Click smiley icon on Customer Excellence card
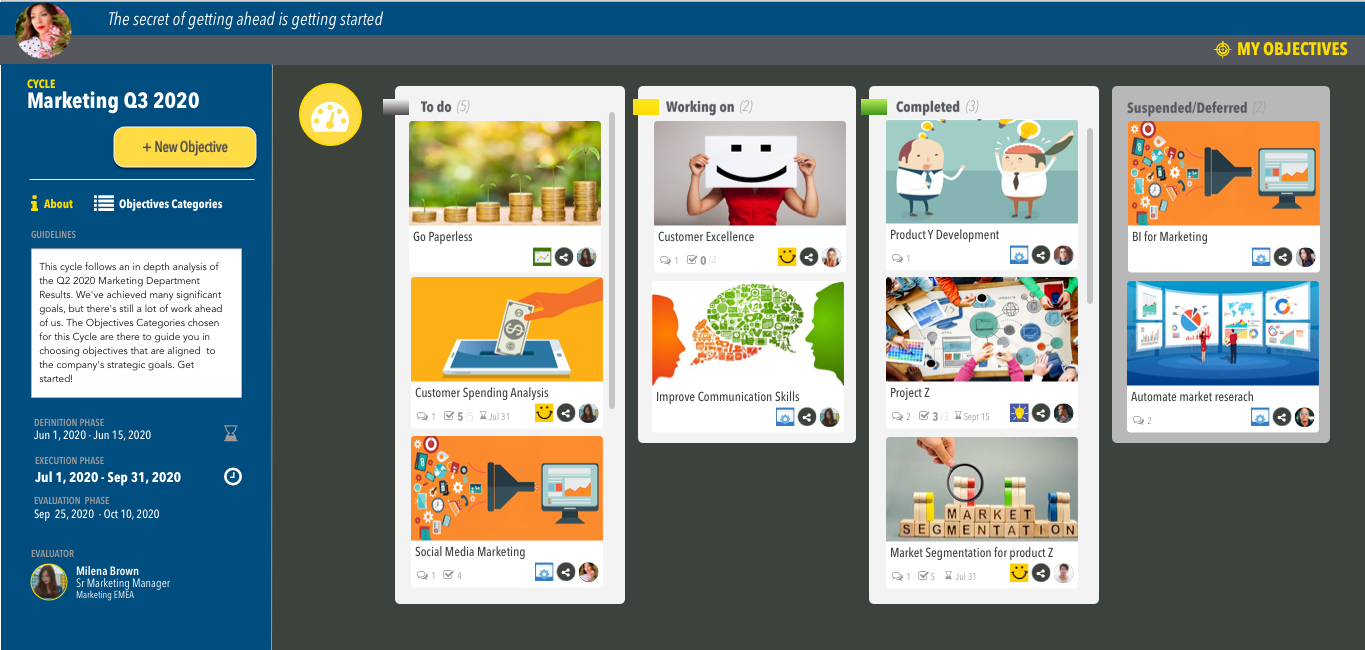The width and height of the screenshot is (1365, 650). coord(787,257)
